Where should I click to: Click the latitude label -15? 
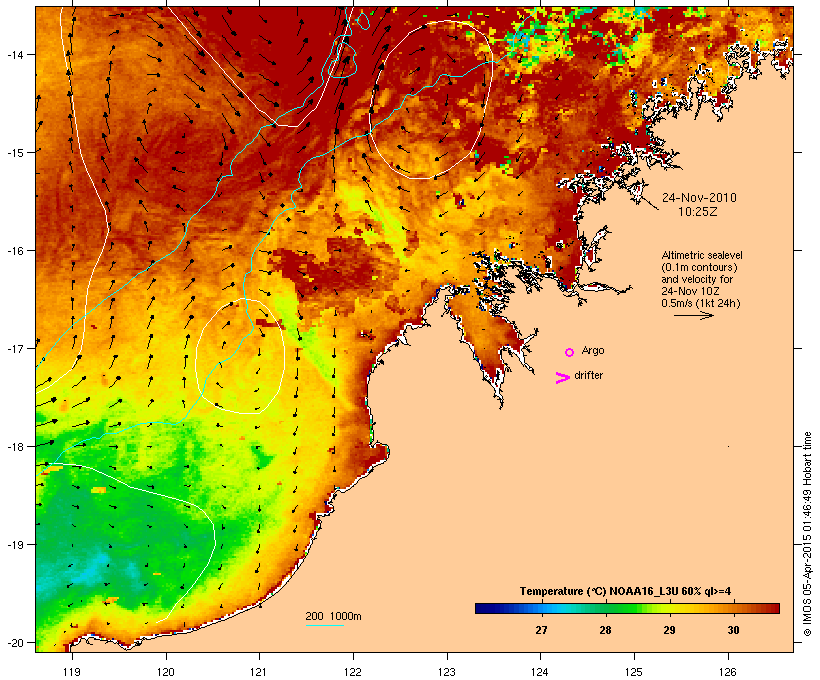pos(14,153)
